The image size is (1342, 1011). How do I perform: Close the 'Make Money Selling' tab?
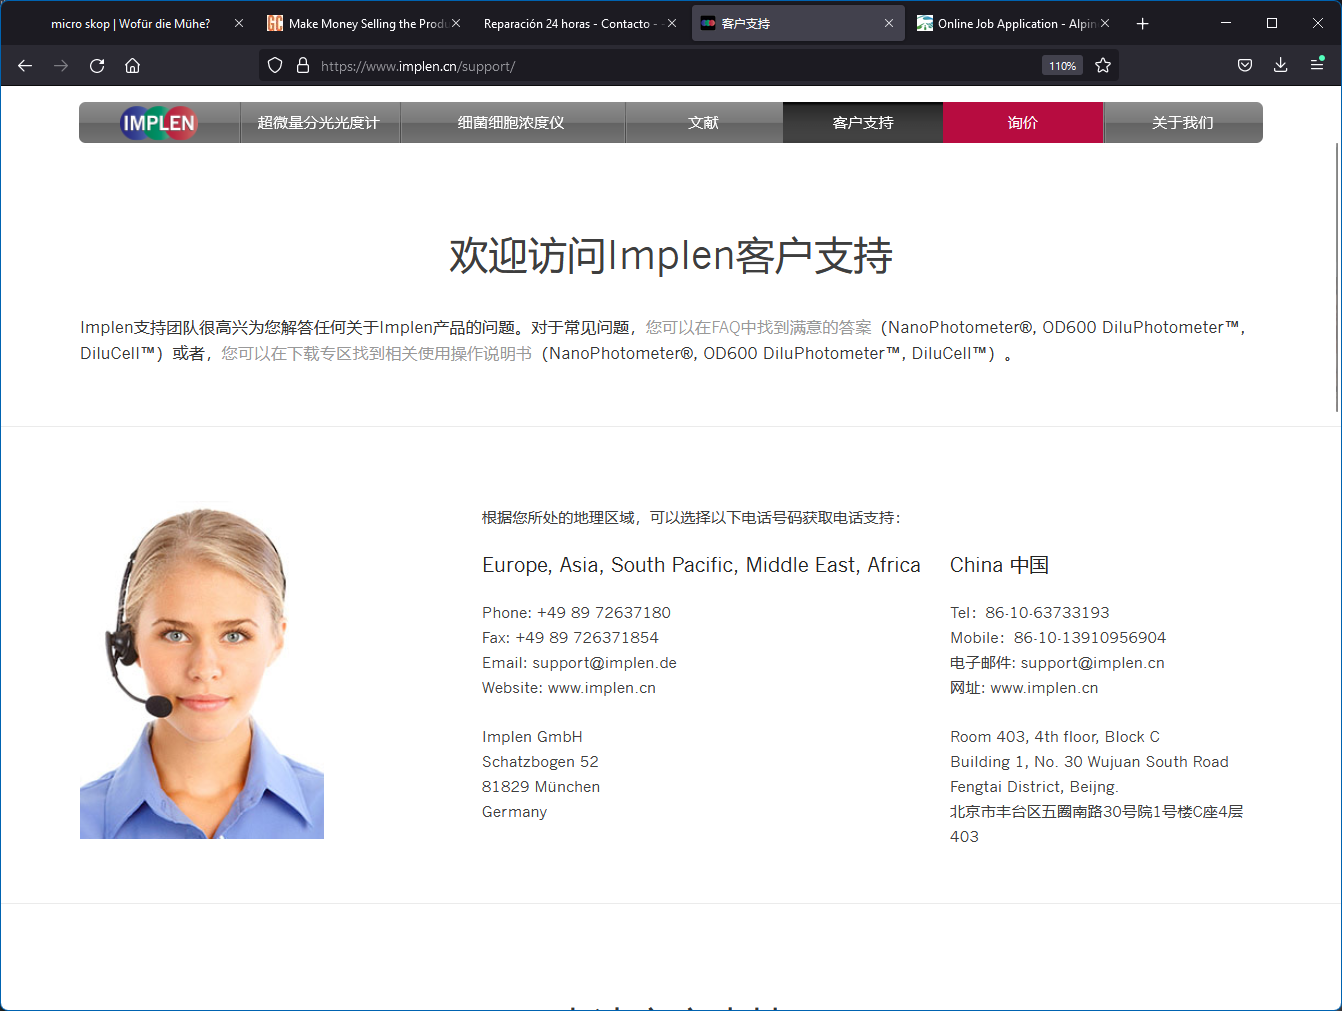(x=456, y=24)
